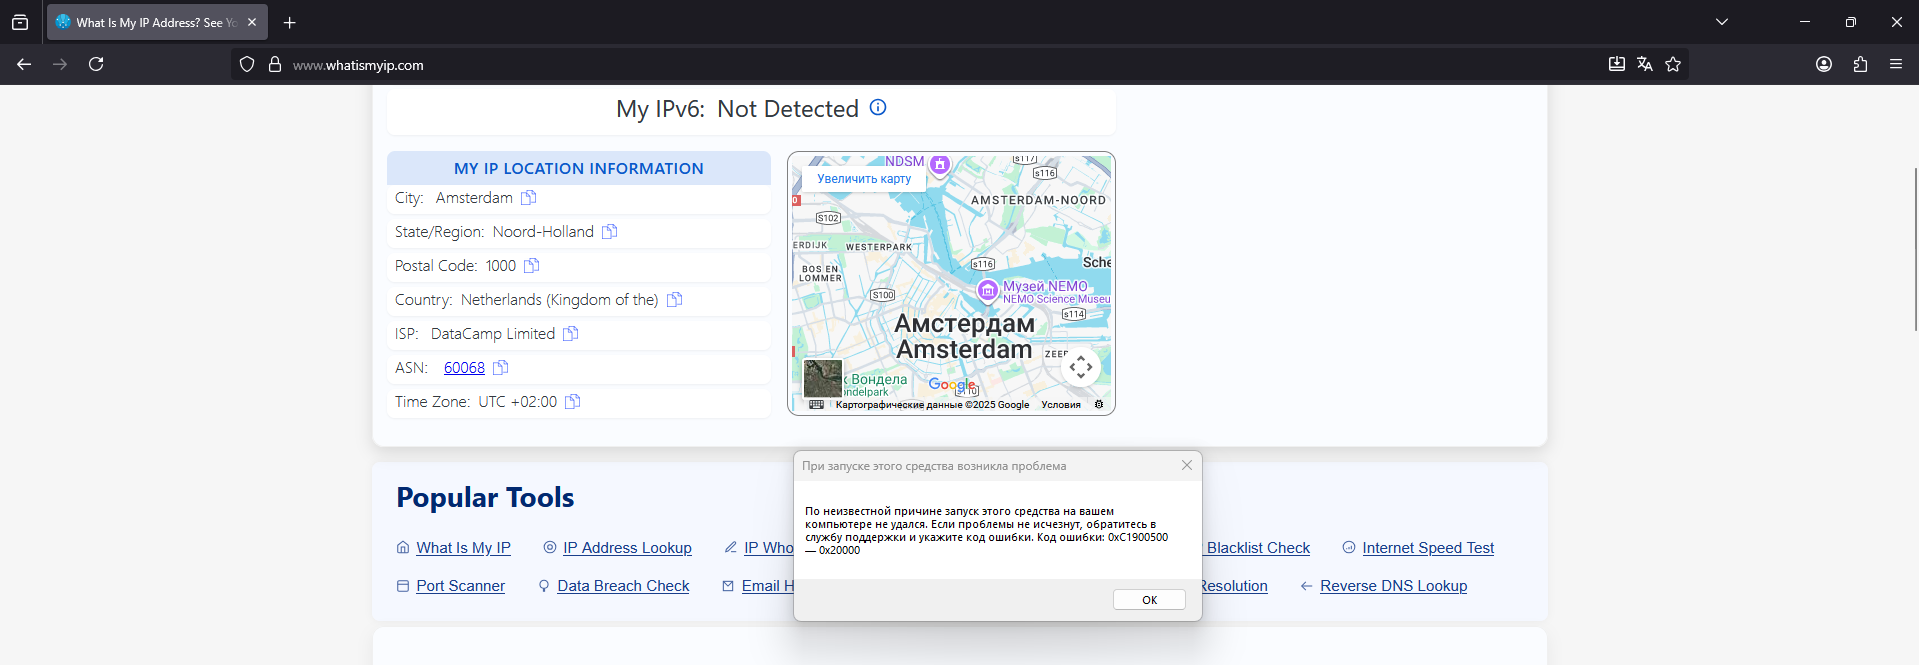The image size is (1919, 665).
Task: Copy the Postal Code 1000 value
Action: [x=532, y=265]
